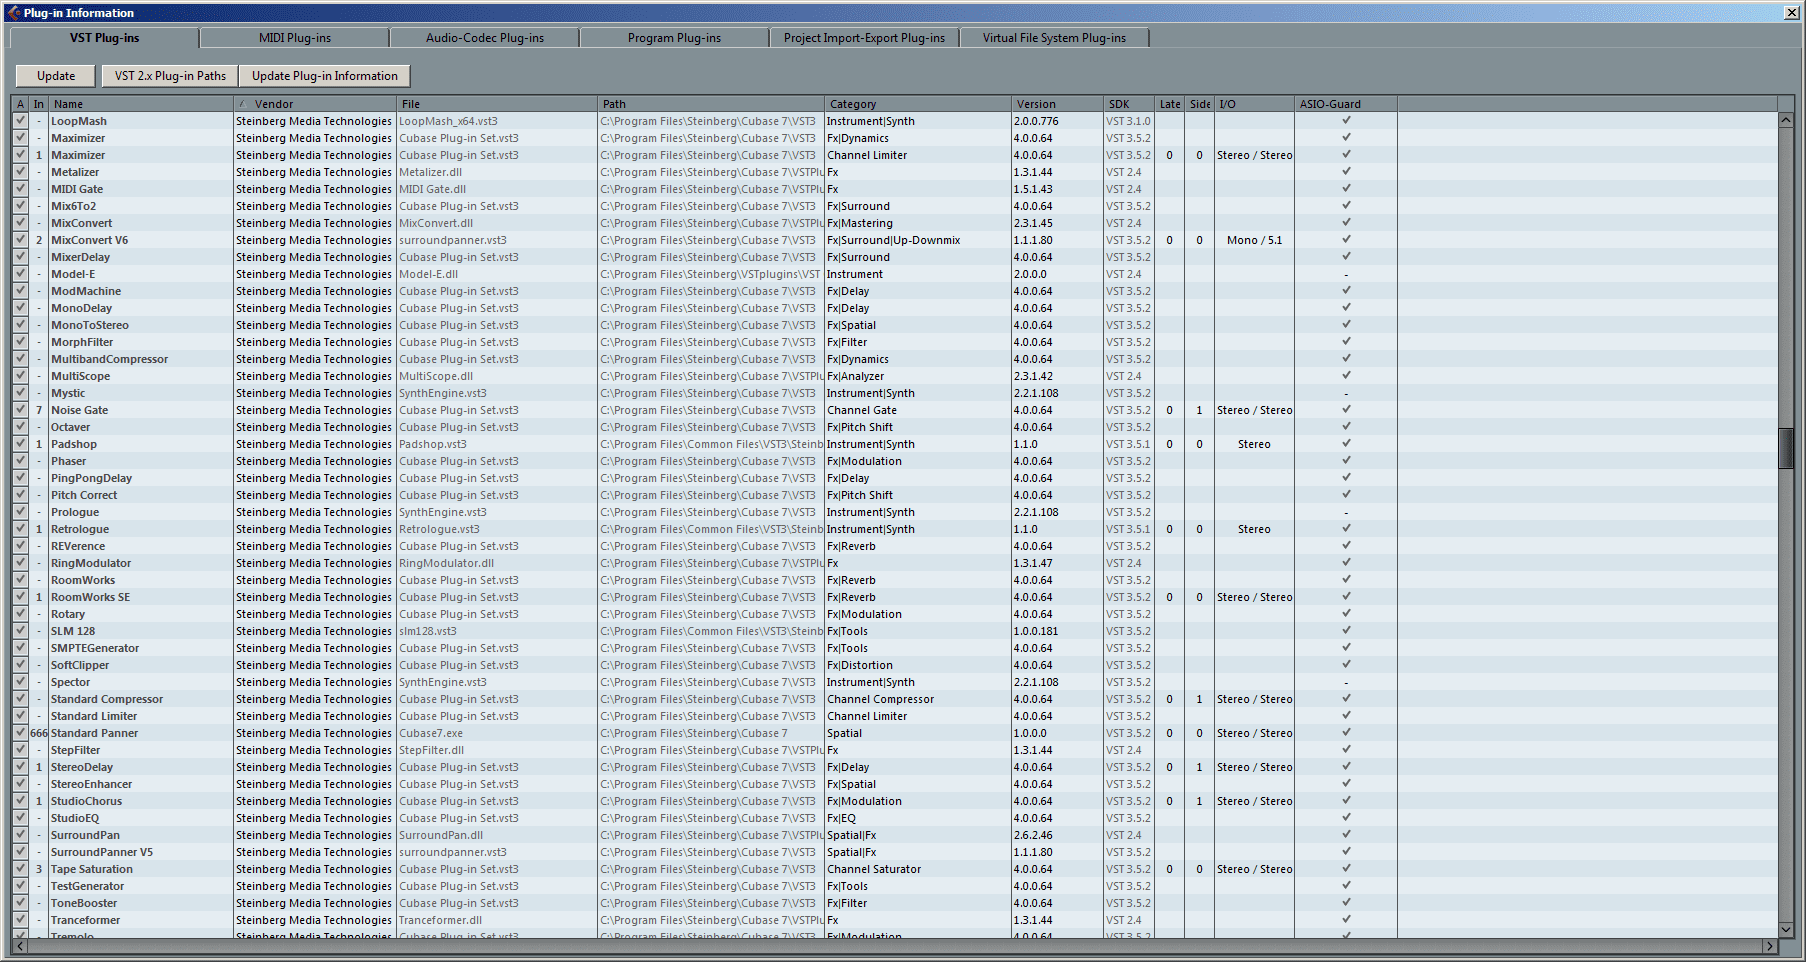Image resolution: width=1806 pixels, height=962 pixels.
Task: Click the I/O column header
Action: pos(1254,104)
